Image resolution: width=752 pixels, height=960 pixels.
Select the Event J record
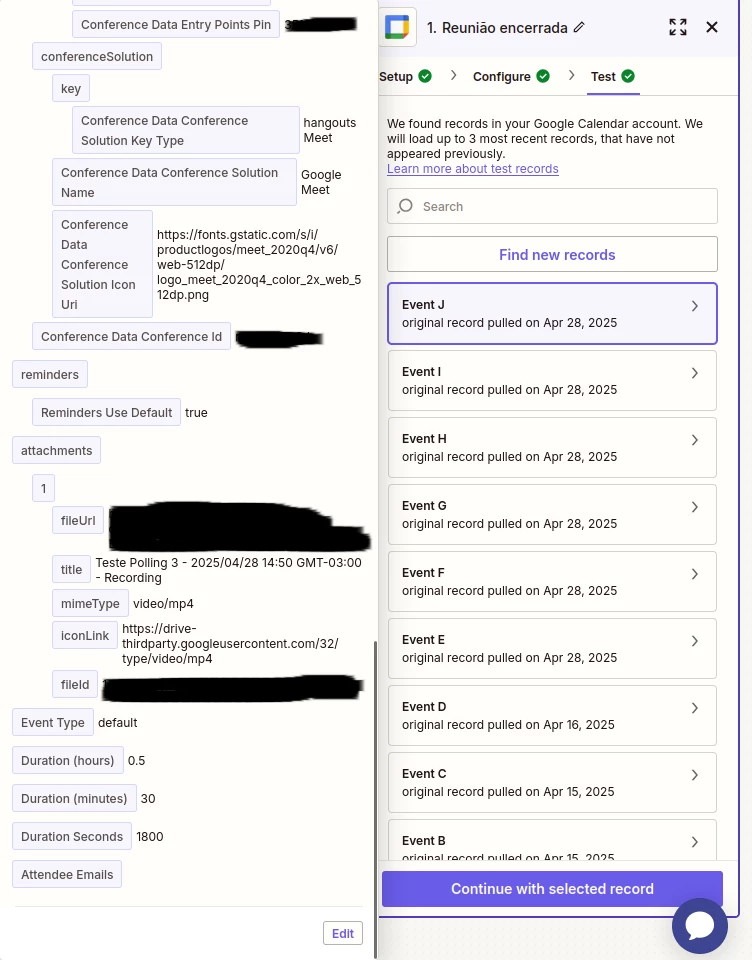tap(552, 313)
